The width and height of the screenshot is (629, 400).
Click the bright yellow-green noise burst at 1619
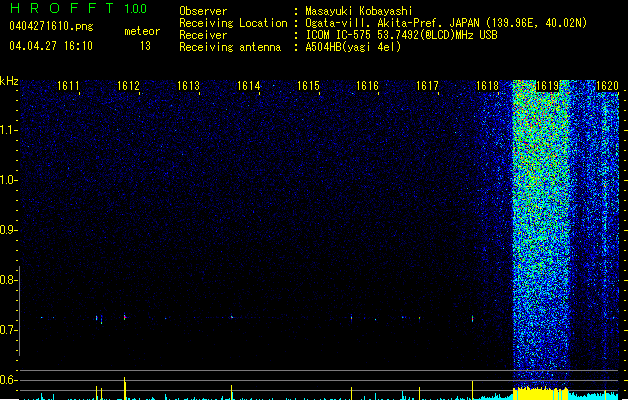pyautogui.click(x=542, y=235)
